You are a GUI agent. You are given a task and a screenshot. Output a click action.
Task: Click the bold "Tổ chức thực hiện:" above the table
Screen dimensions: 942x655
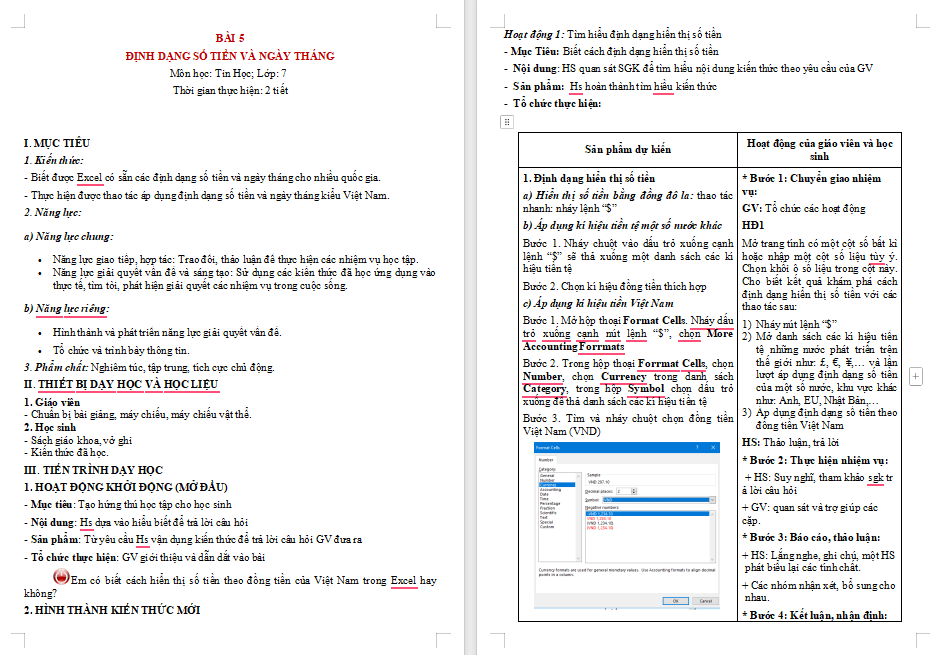[556, 103]
